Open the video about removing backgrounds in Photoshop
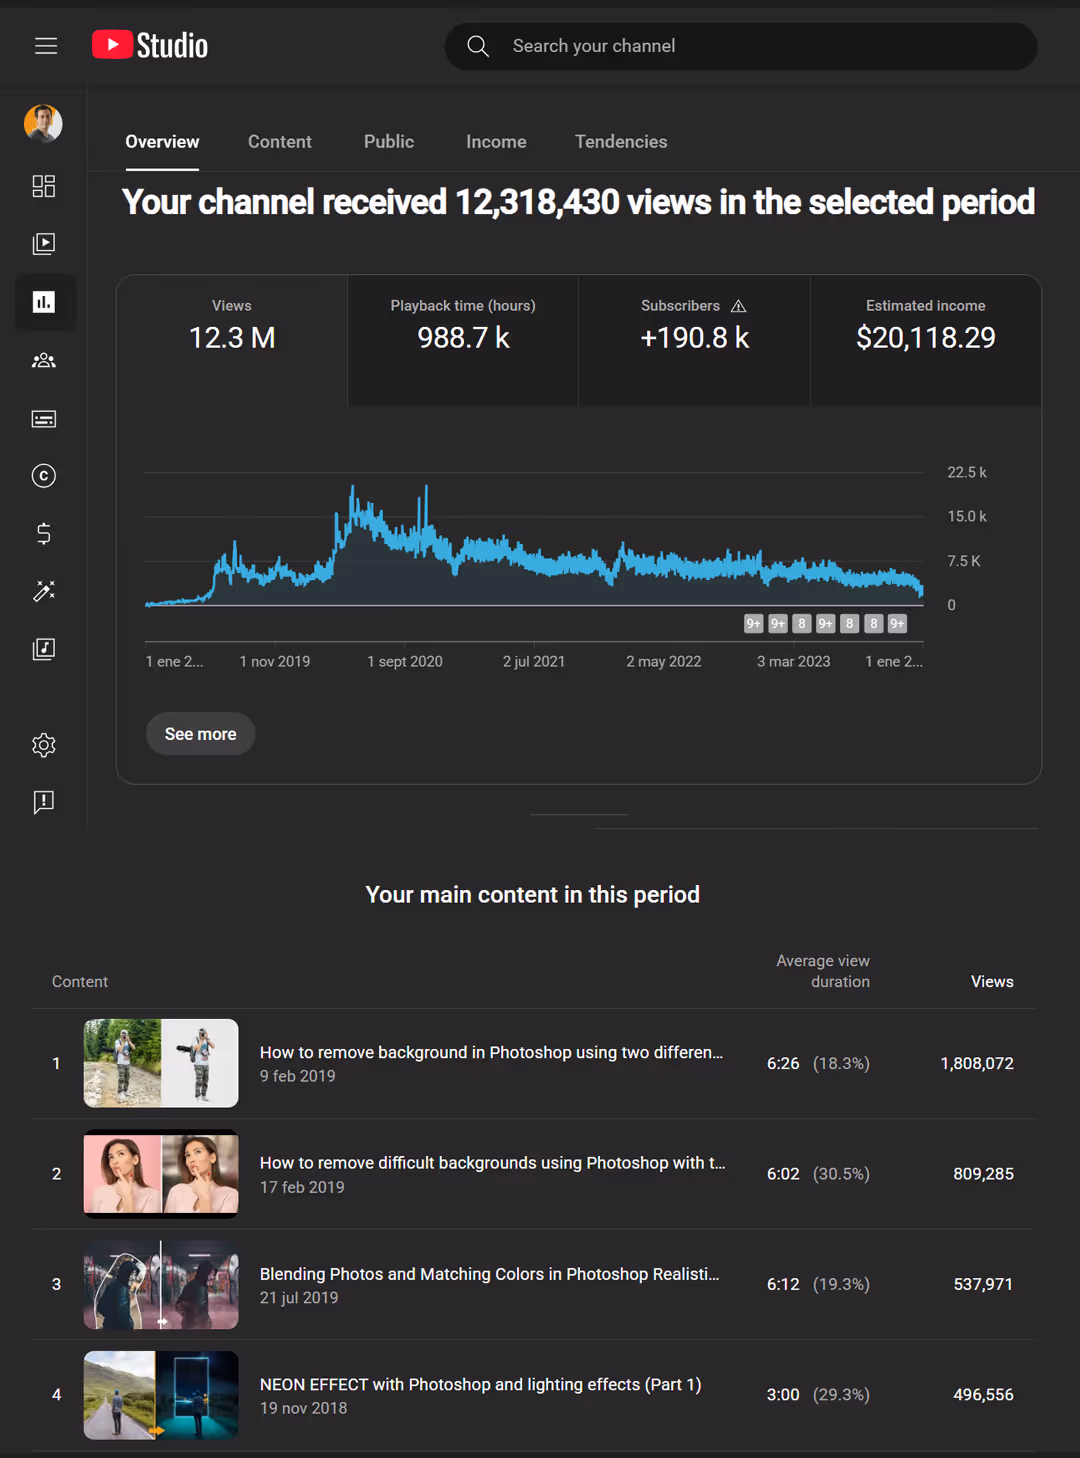1080x1458 pixels. point(490,1052)
